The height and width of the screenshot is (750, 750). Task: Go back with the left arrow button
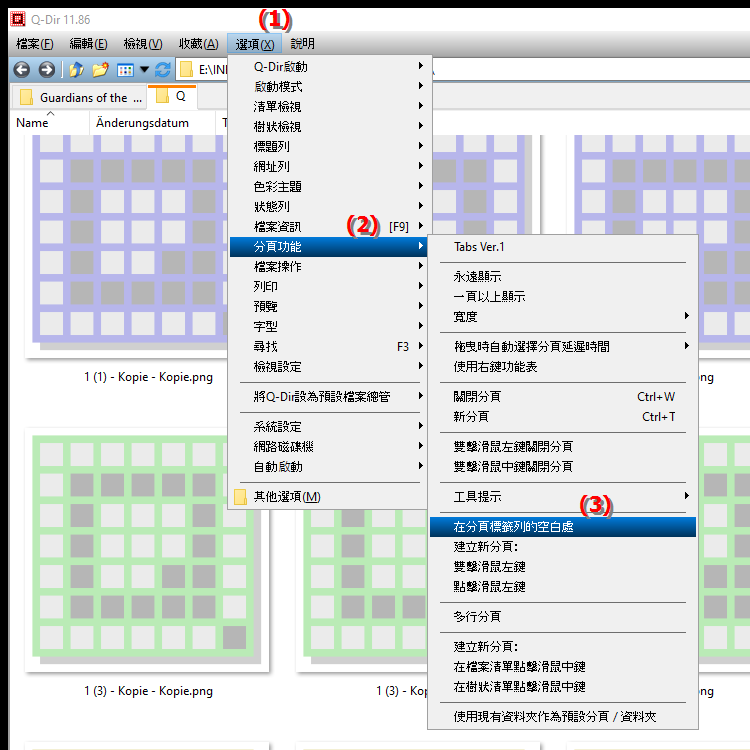(22, 70)
